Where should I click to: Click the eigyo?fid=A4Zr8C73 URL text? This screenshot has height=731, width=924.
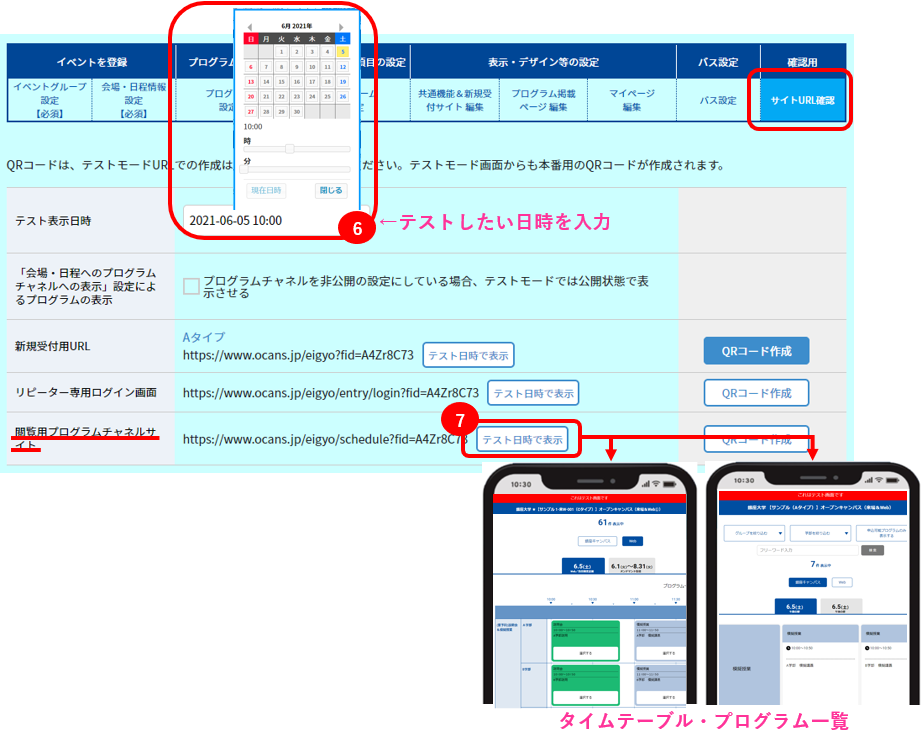(x=298, y=355)
